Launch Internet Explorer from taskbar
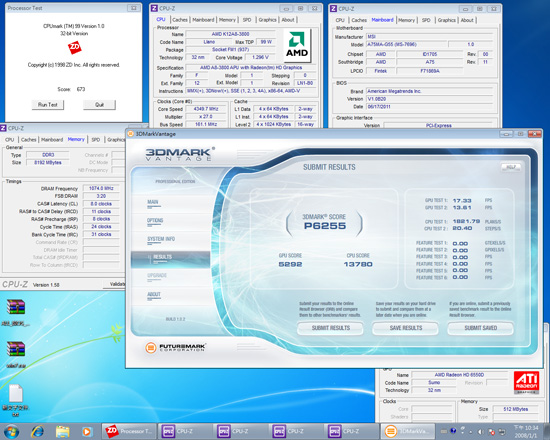This screenshot has width=550, height=440. [37, 431]
